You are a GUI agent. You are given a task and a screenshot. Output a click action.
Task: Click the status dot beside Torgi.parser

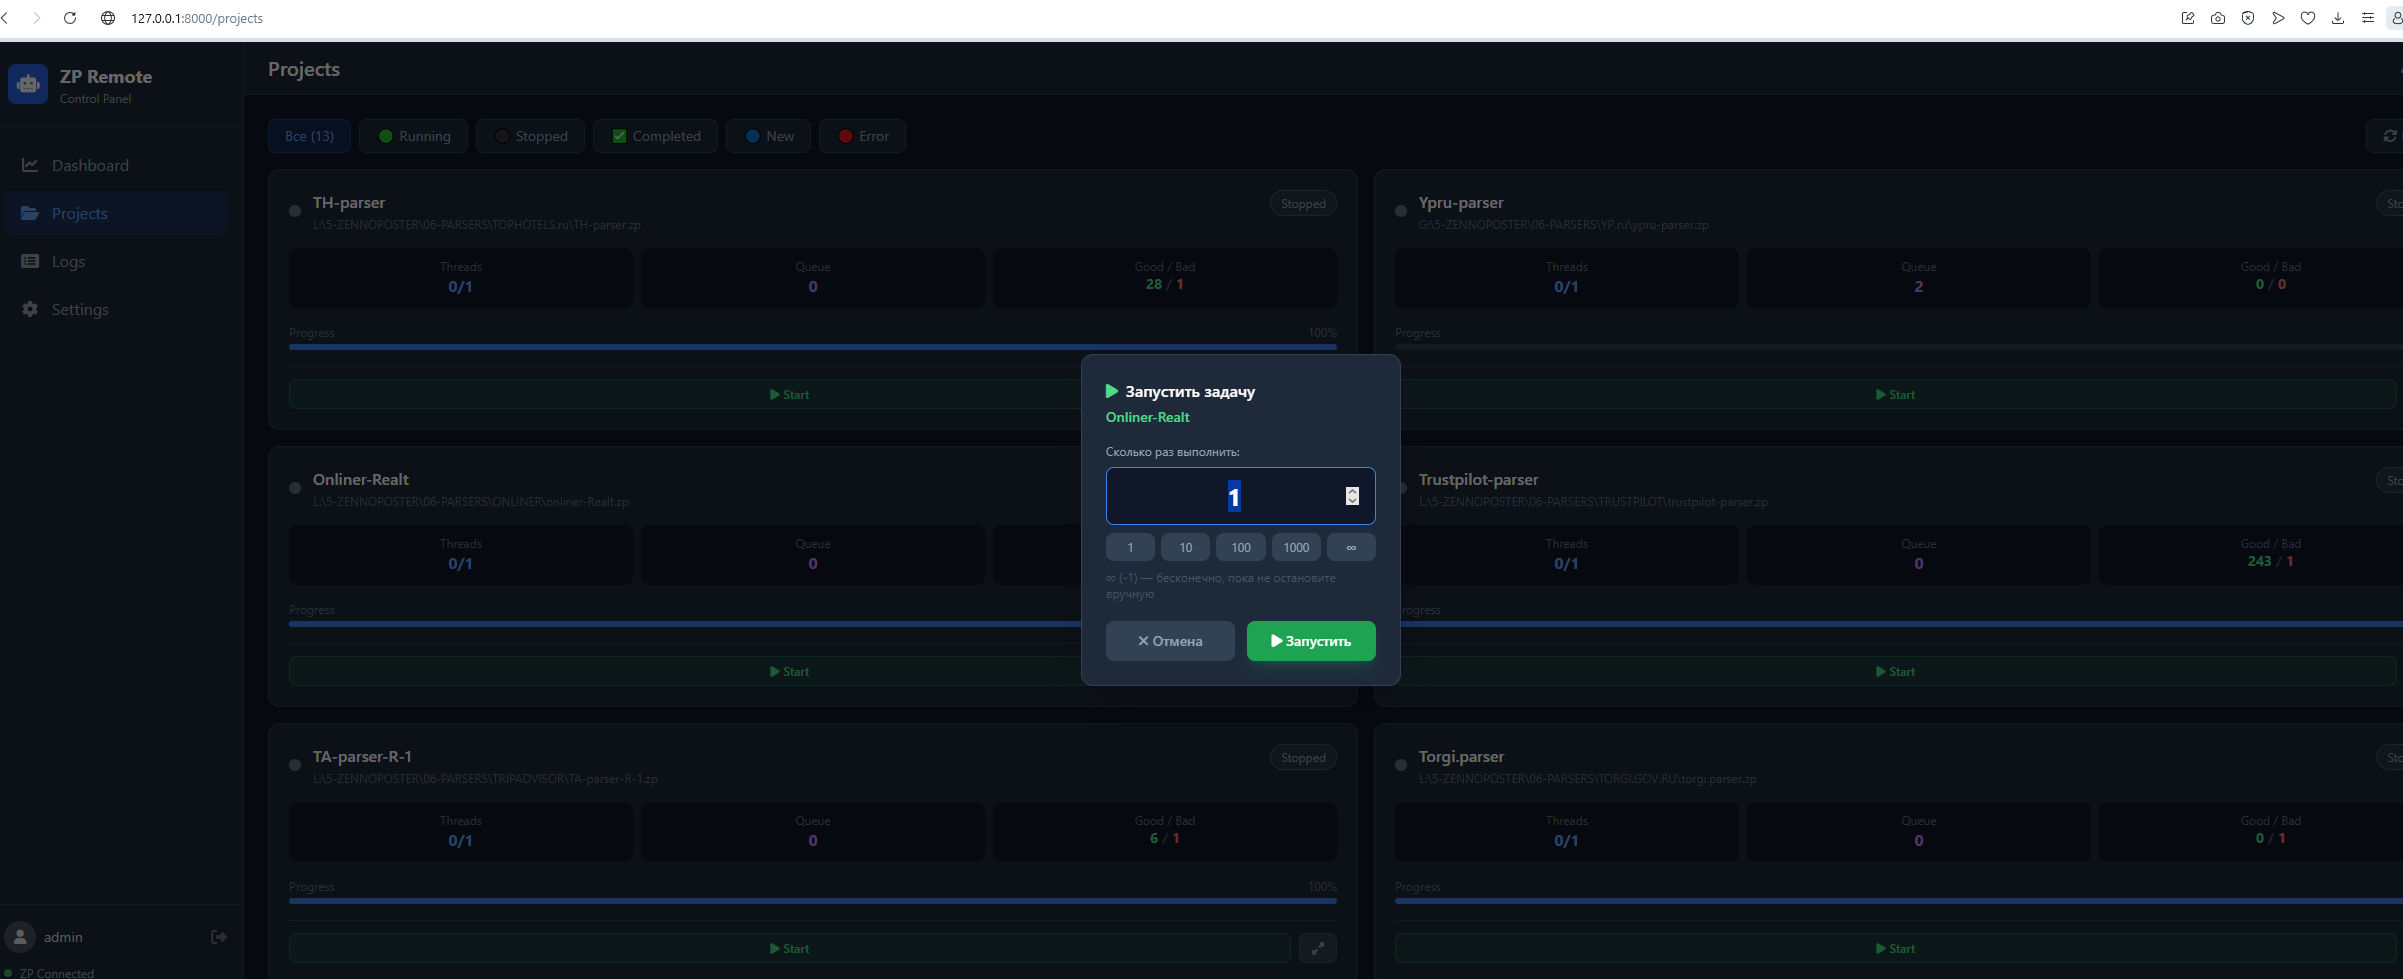(1401, 765)
